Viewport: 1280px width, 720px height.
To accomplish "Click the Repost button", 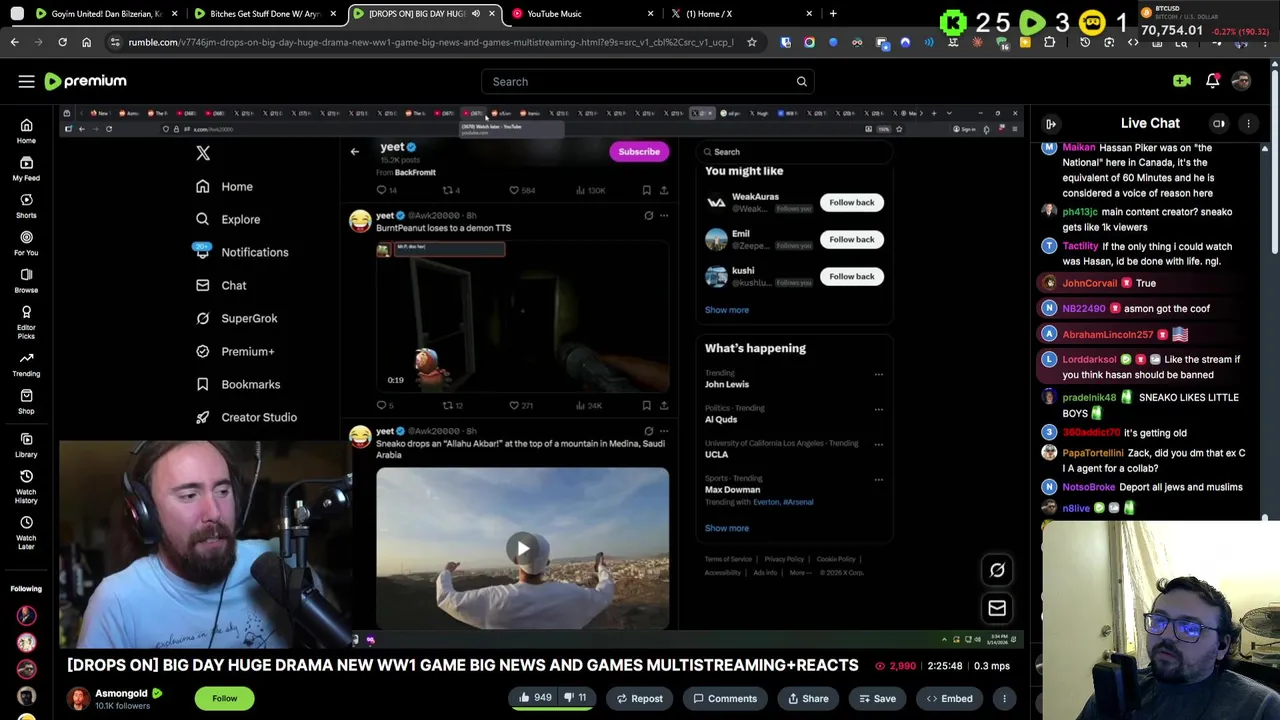I will pyautogui.click(x=638, y=698).
